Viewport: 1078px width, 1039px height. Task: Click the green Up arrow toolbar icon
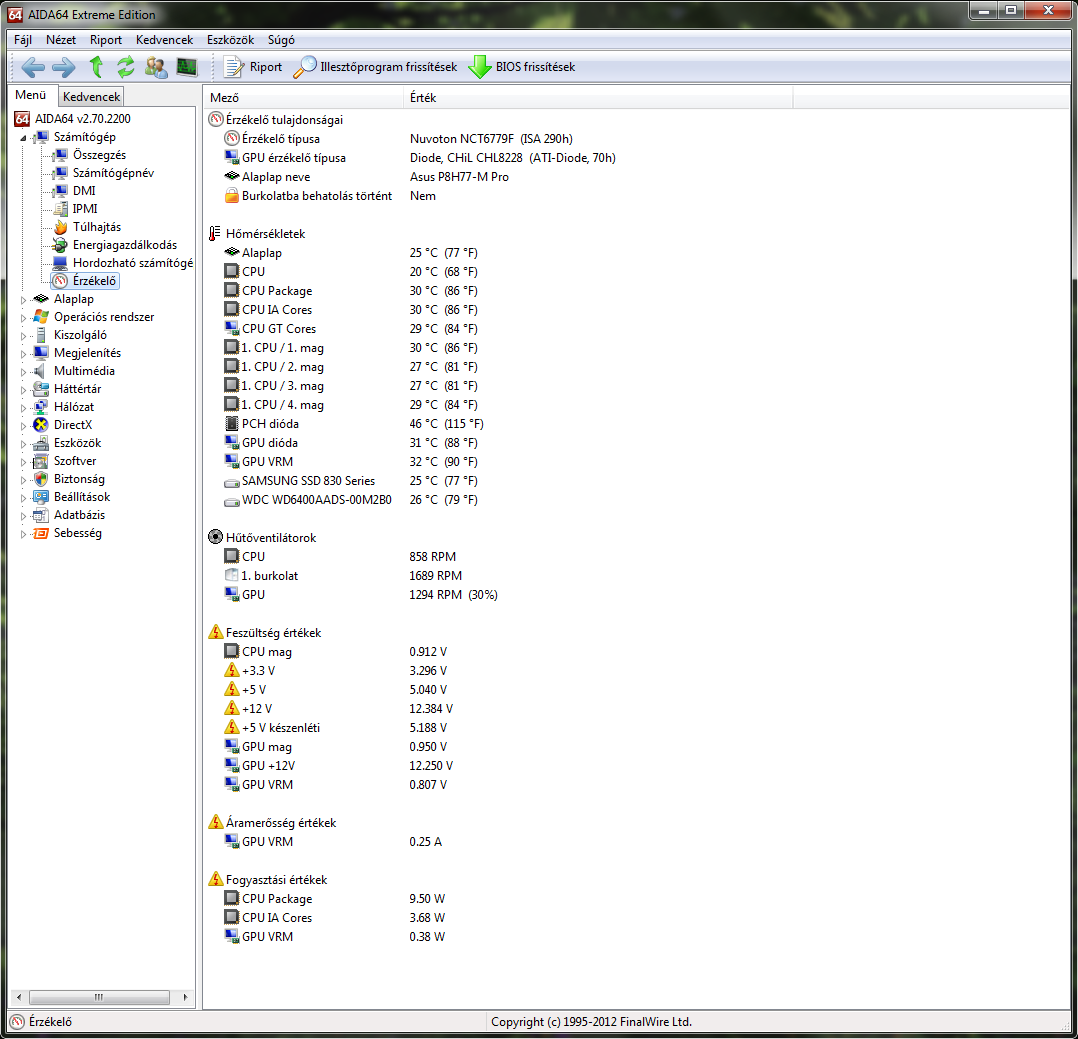96,67
